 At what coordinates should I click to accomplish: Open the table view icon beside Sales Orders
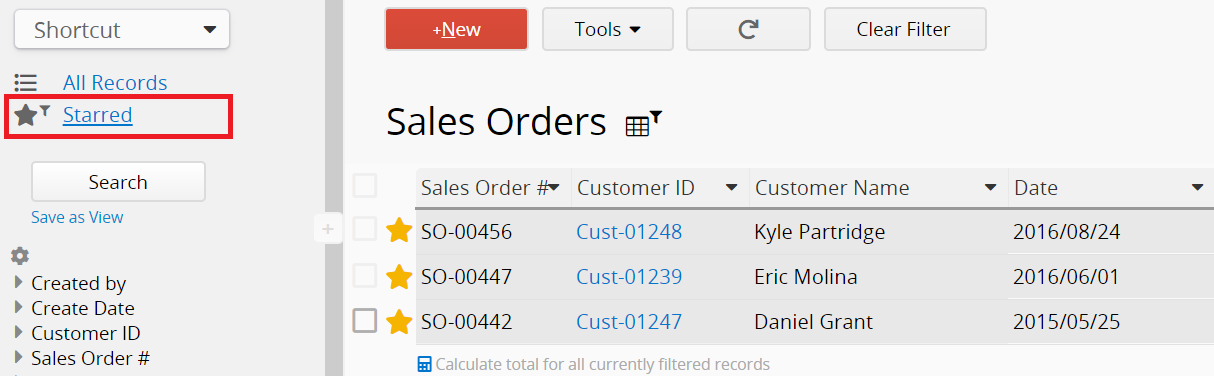pyautogui.click(x=643, y=124)
